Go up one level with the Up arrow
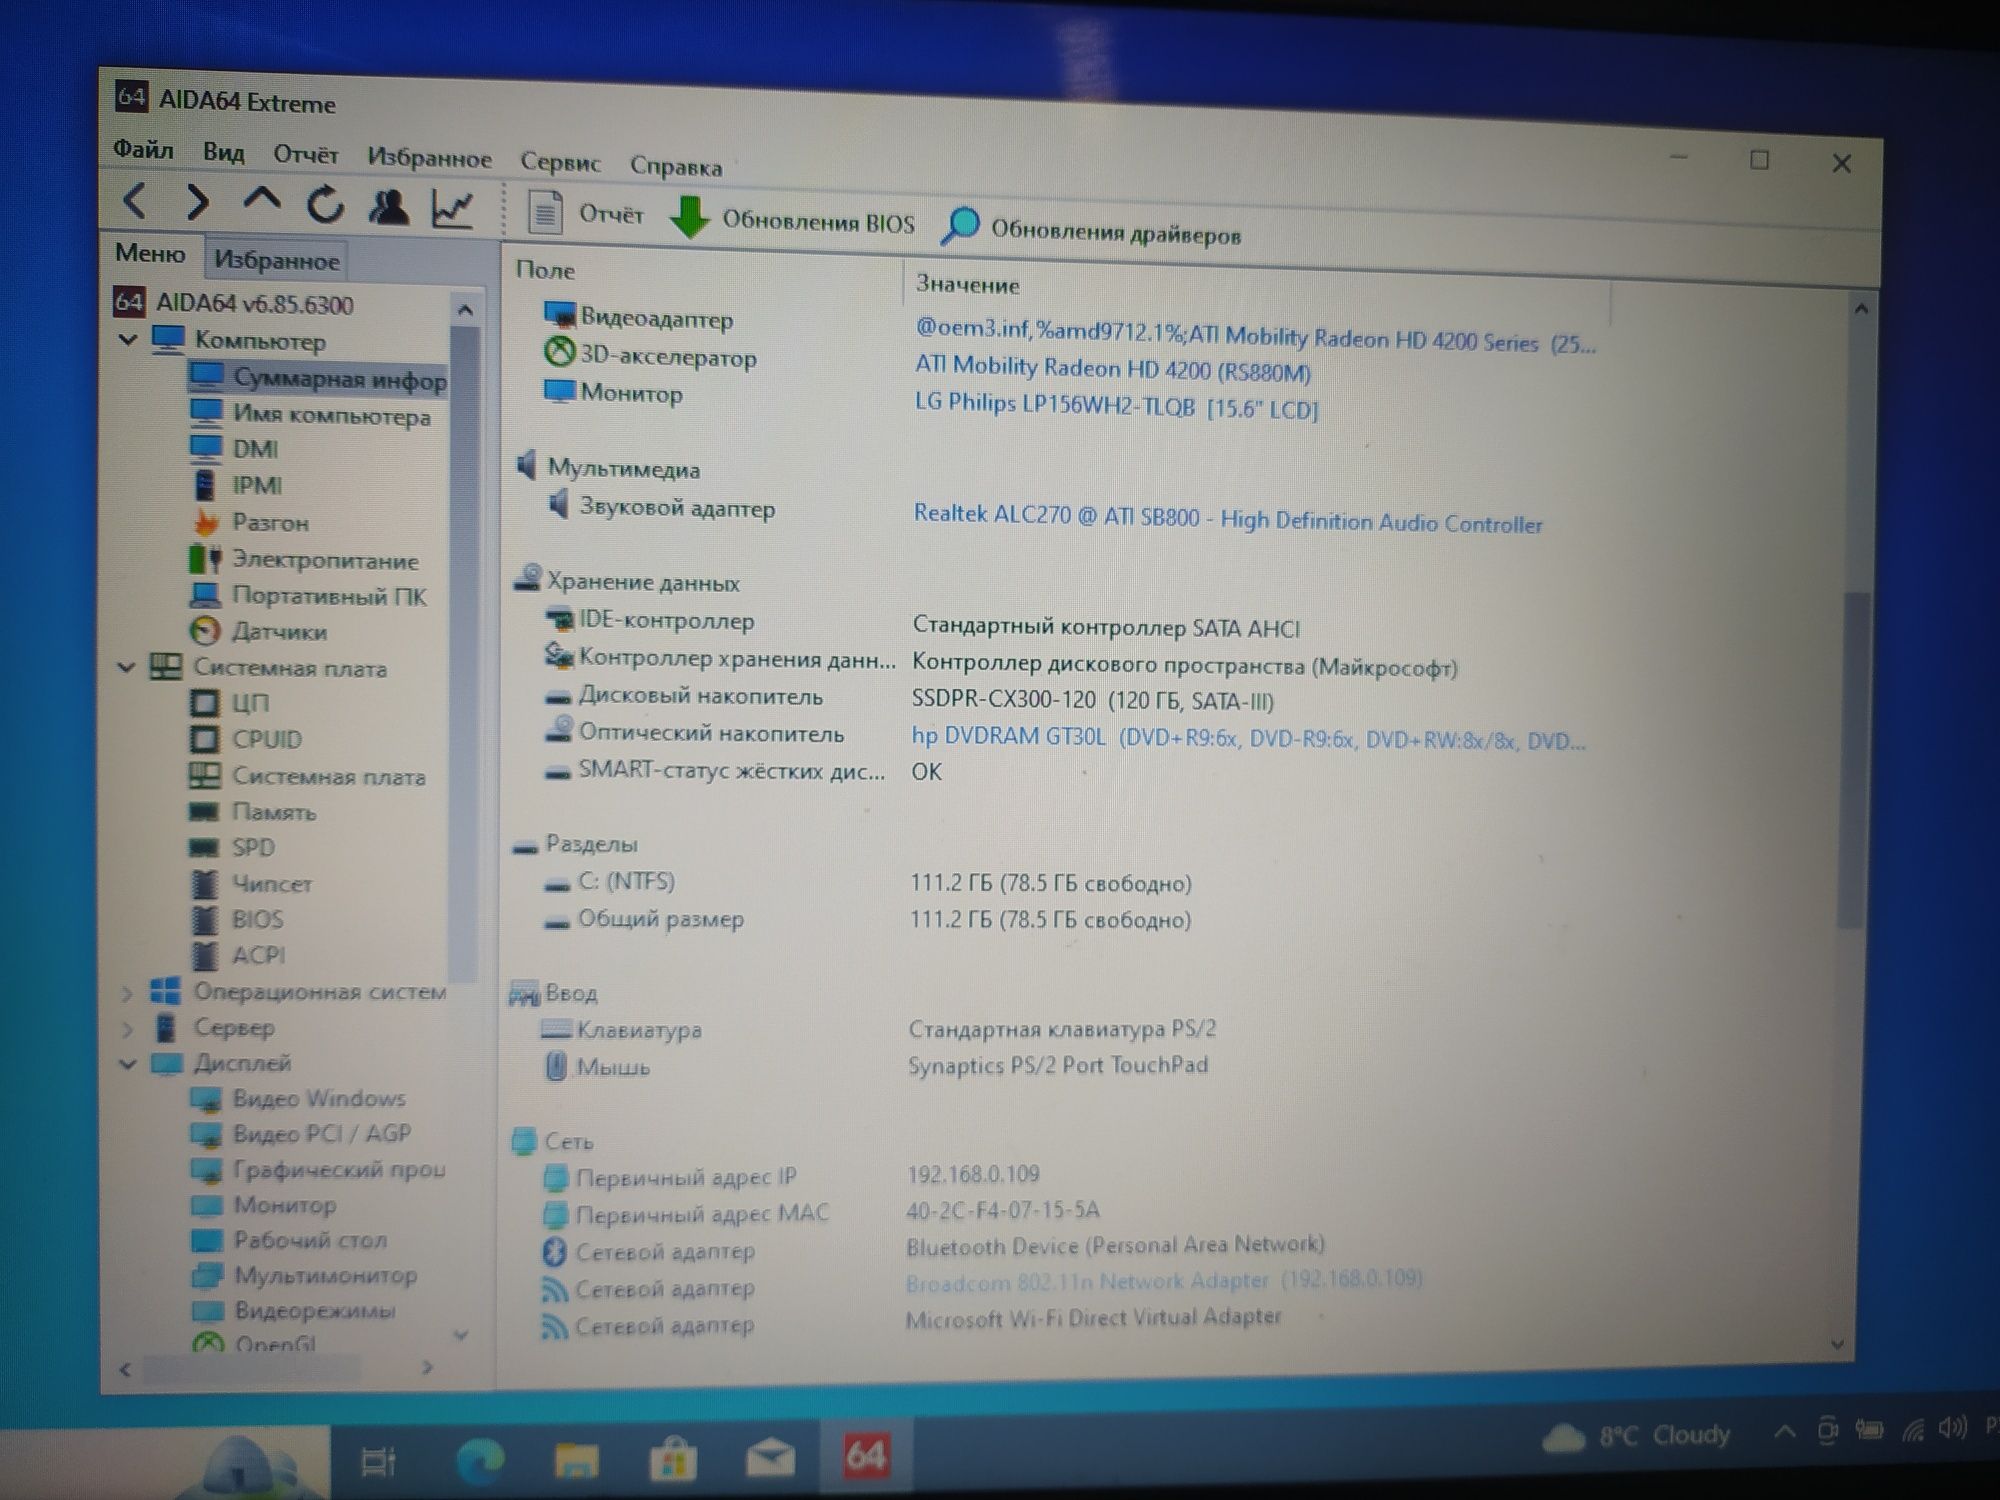The image size is (2000, 1500). pyautogui.click(x=261, y=199)
